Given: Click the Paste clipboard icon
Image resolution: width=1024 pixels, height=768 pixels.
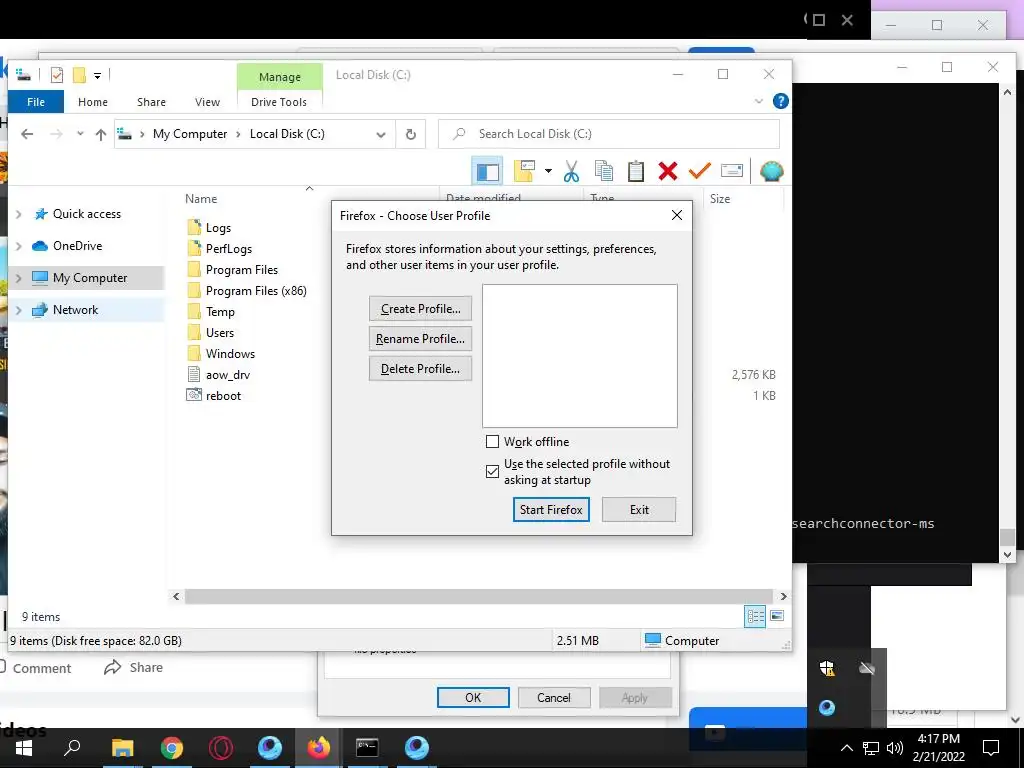Looking at the screenshot, I should tap(635, 171).
